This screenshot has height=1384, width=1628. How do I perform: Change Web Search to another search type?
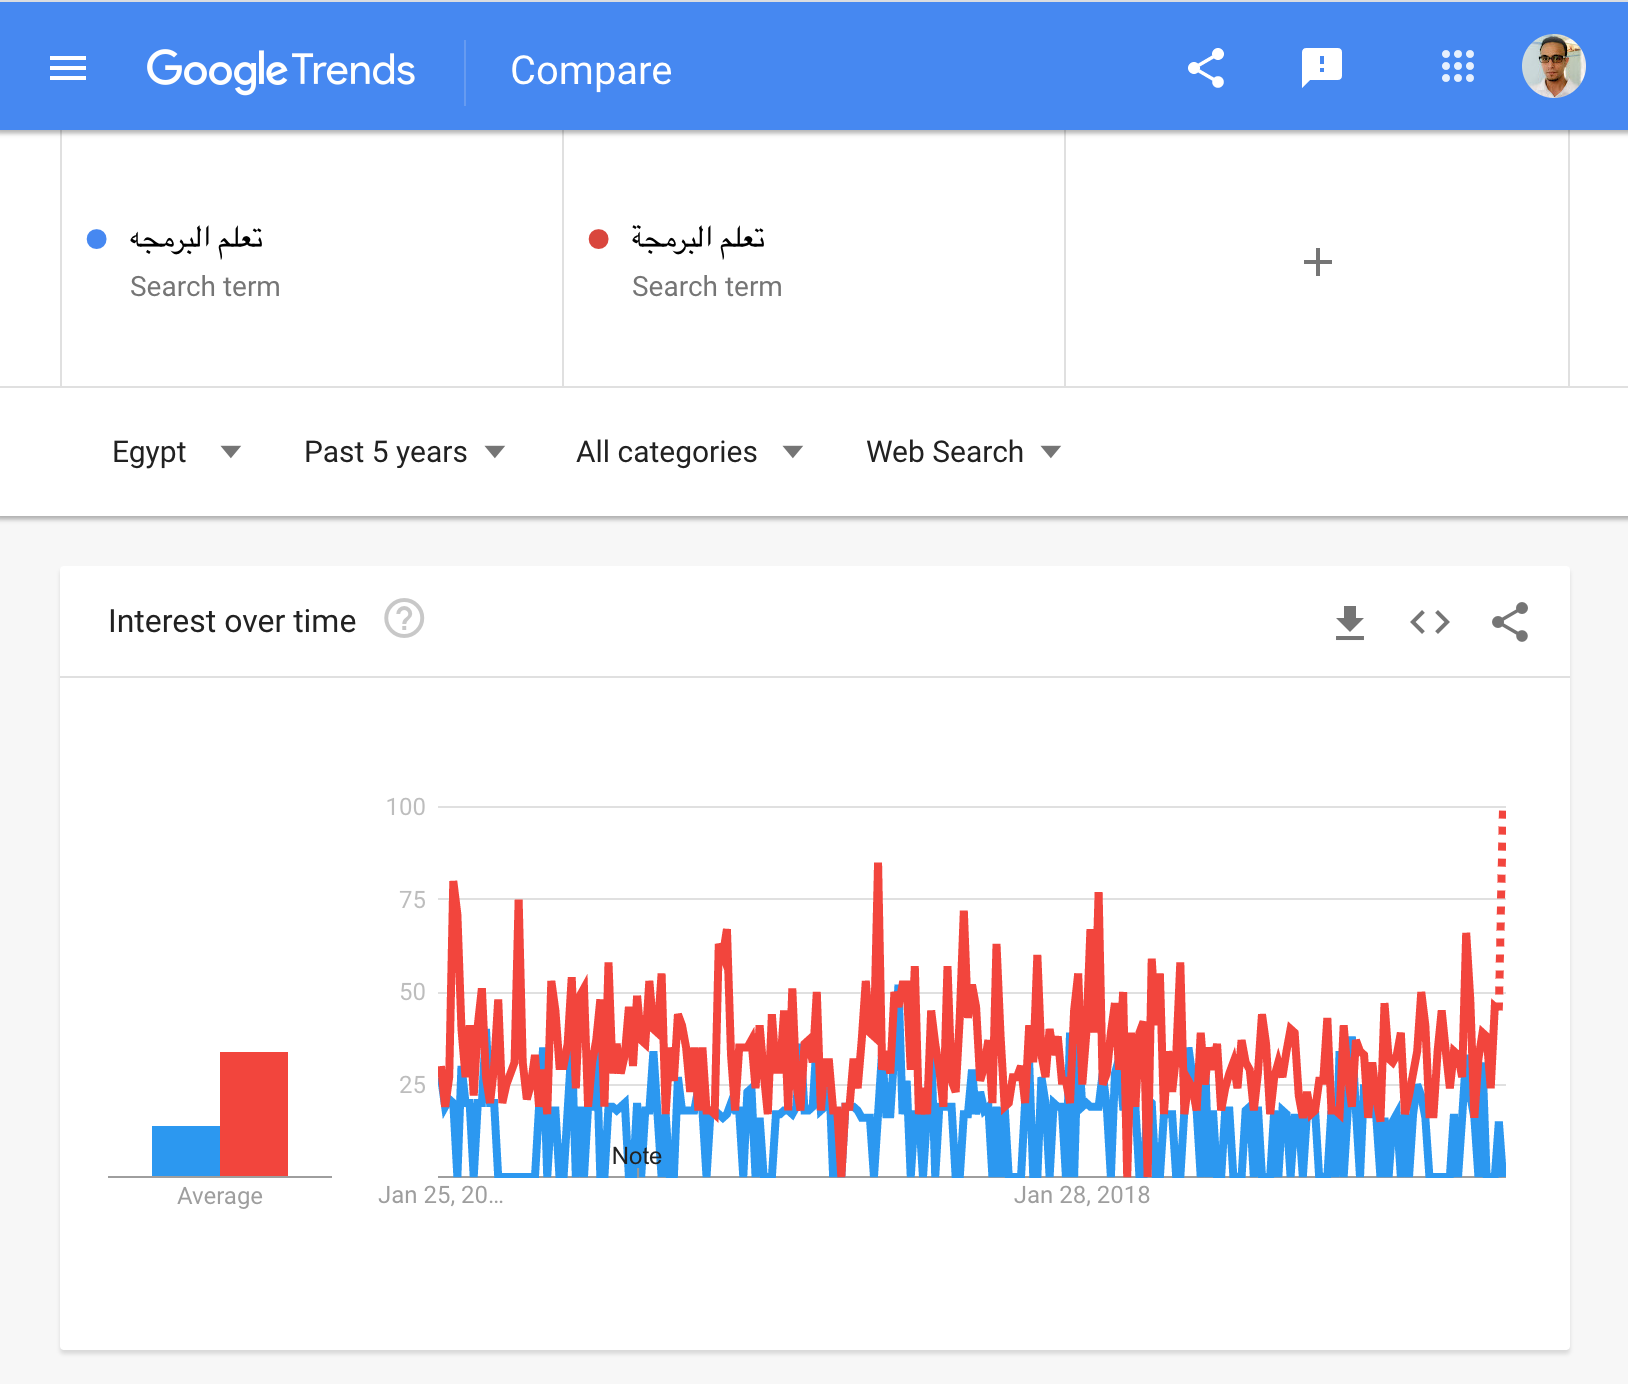[x=960, y=452]
